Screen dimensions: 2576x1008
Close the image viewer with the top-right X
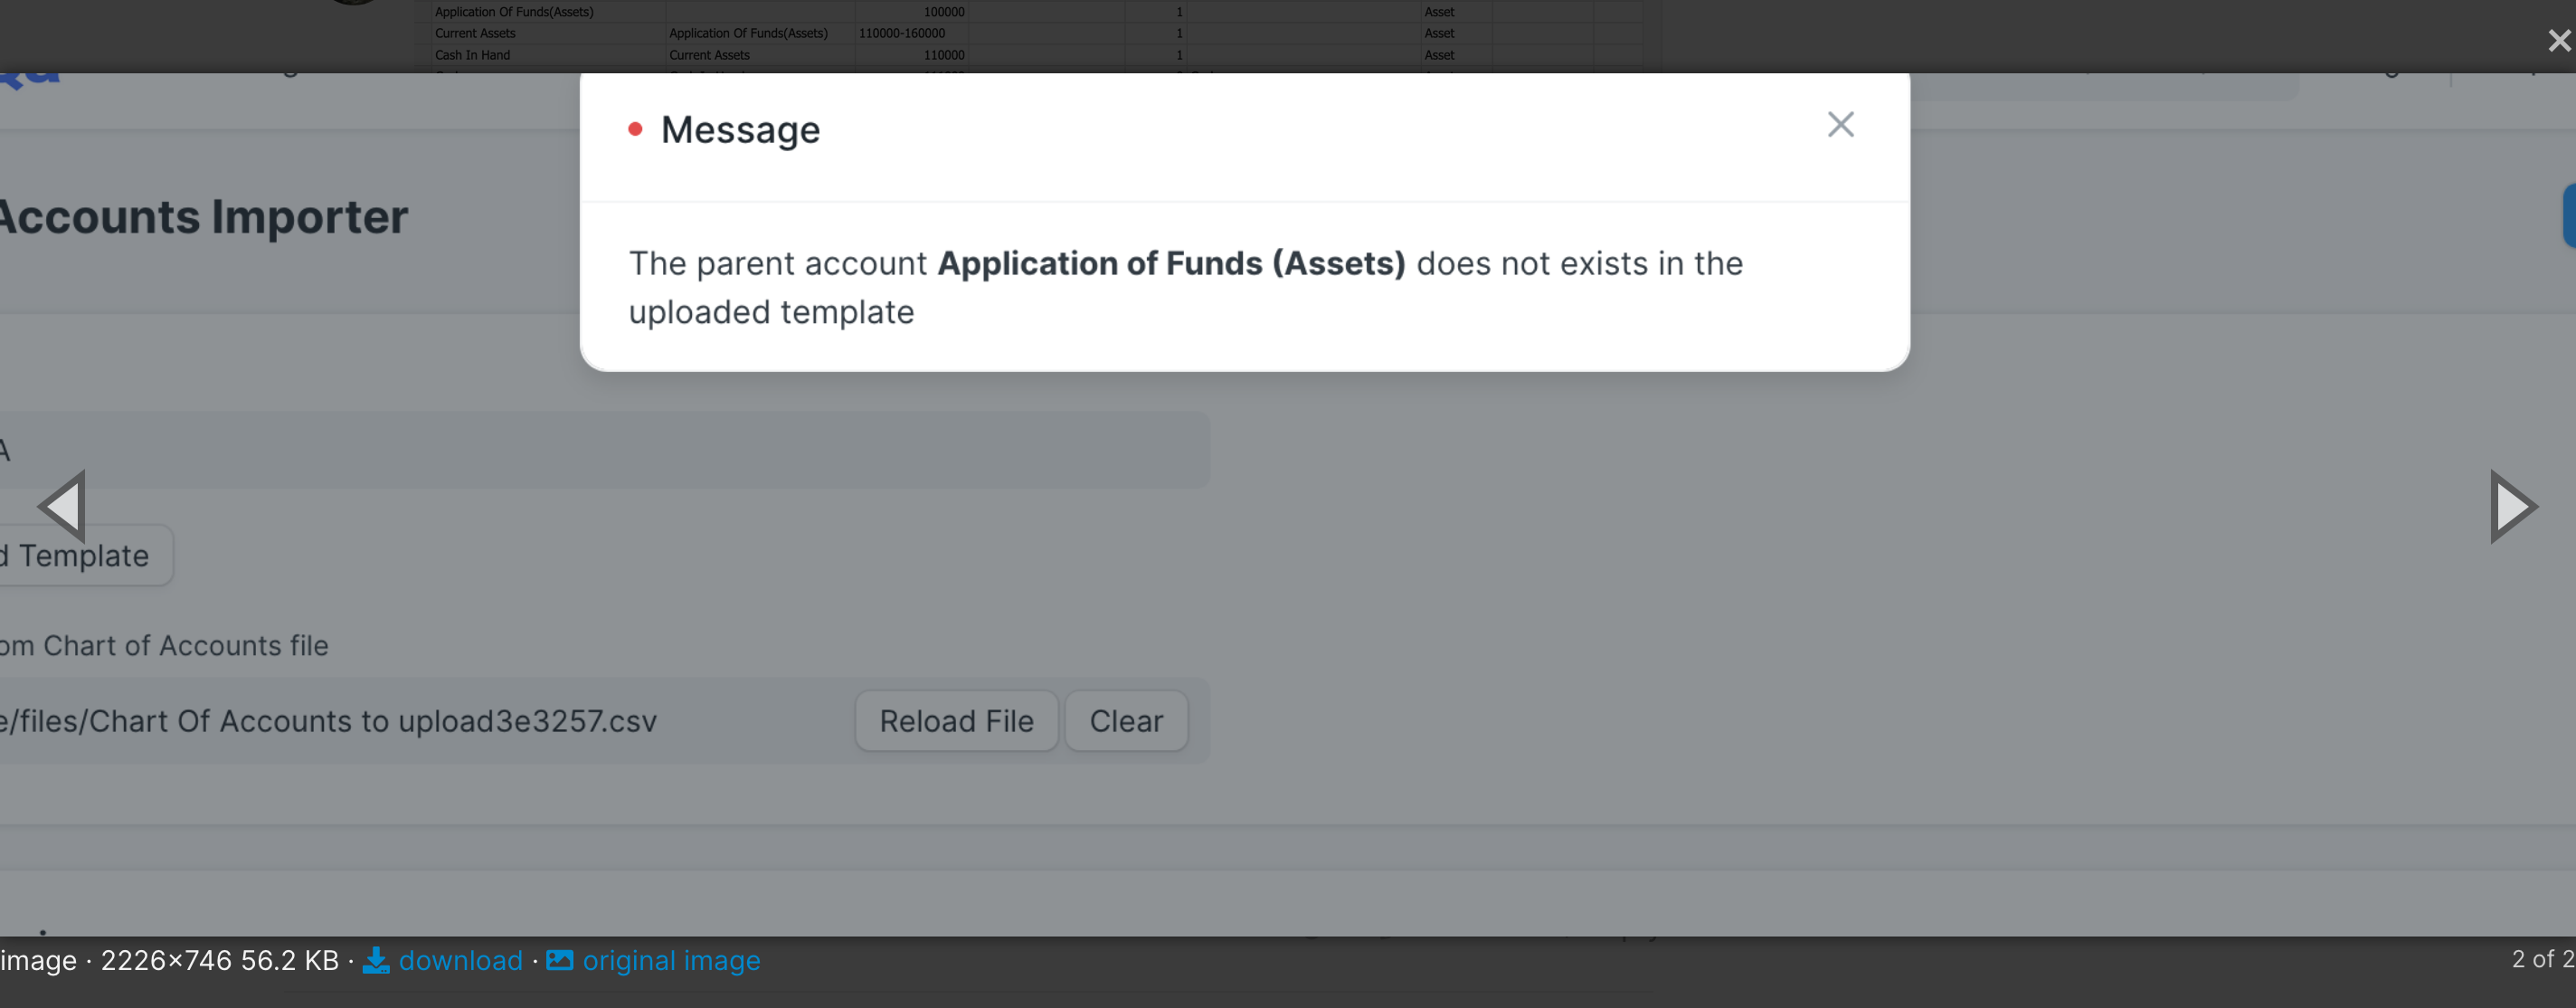tap(2557, 40)
